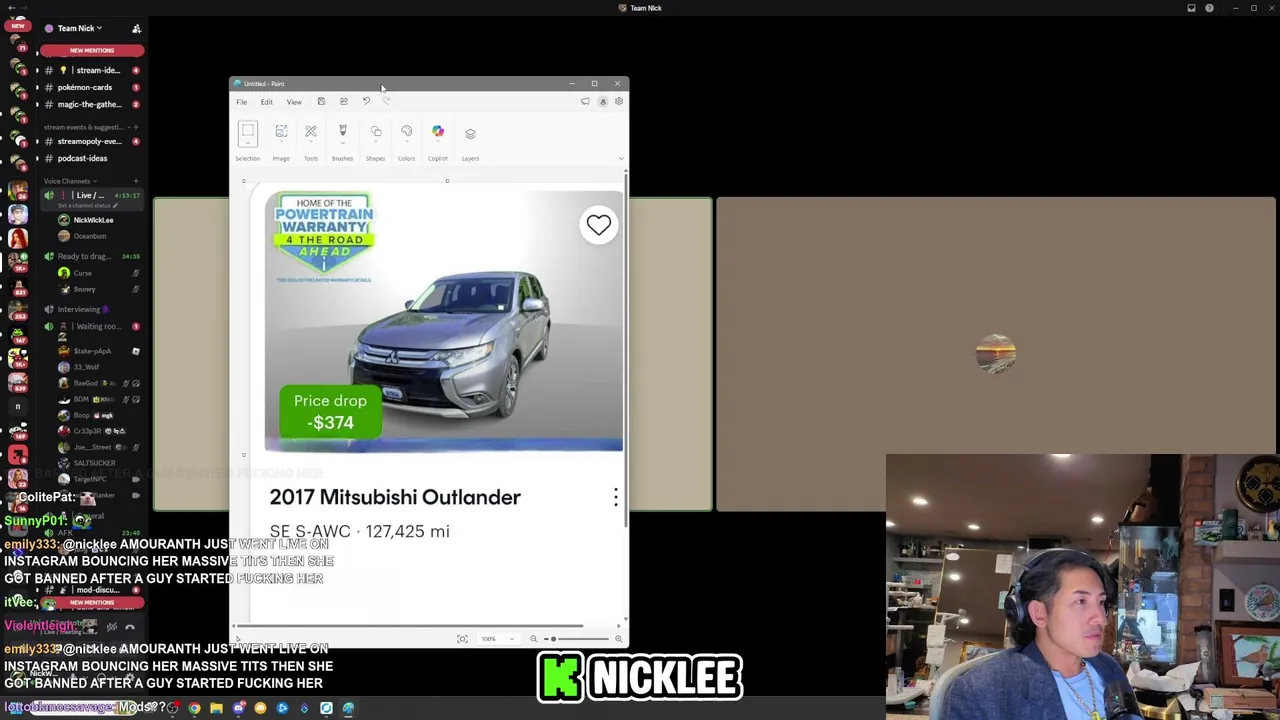Click the Paint vertical scrollbar
Viewport: 1280px width, 720px height.
(x=626, y=350)
